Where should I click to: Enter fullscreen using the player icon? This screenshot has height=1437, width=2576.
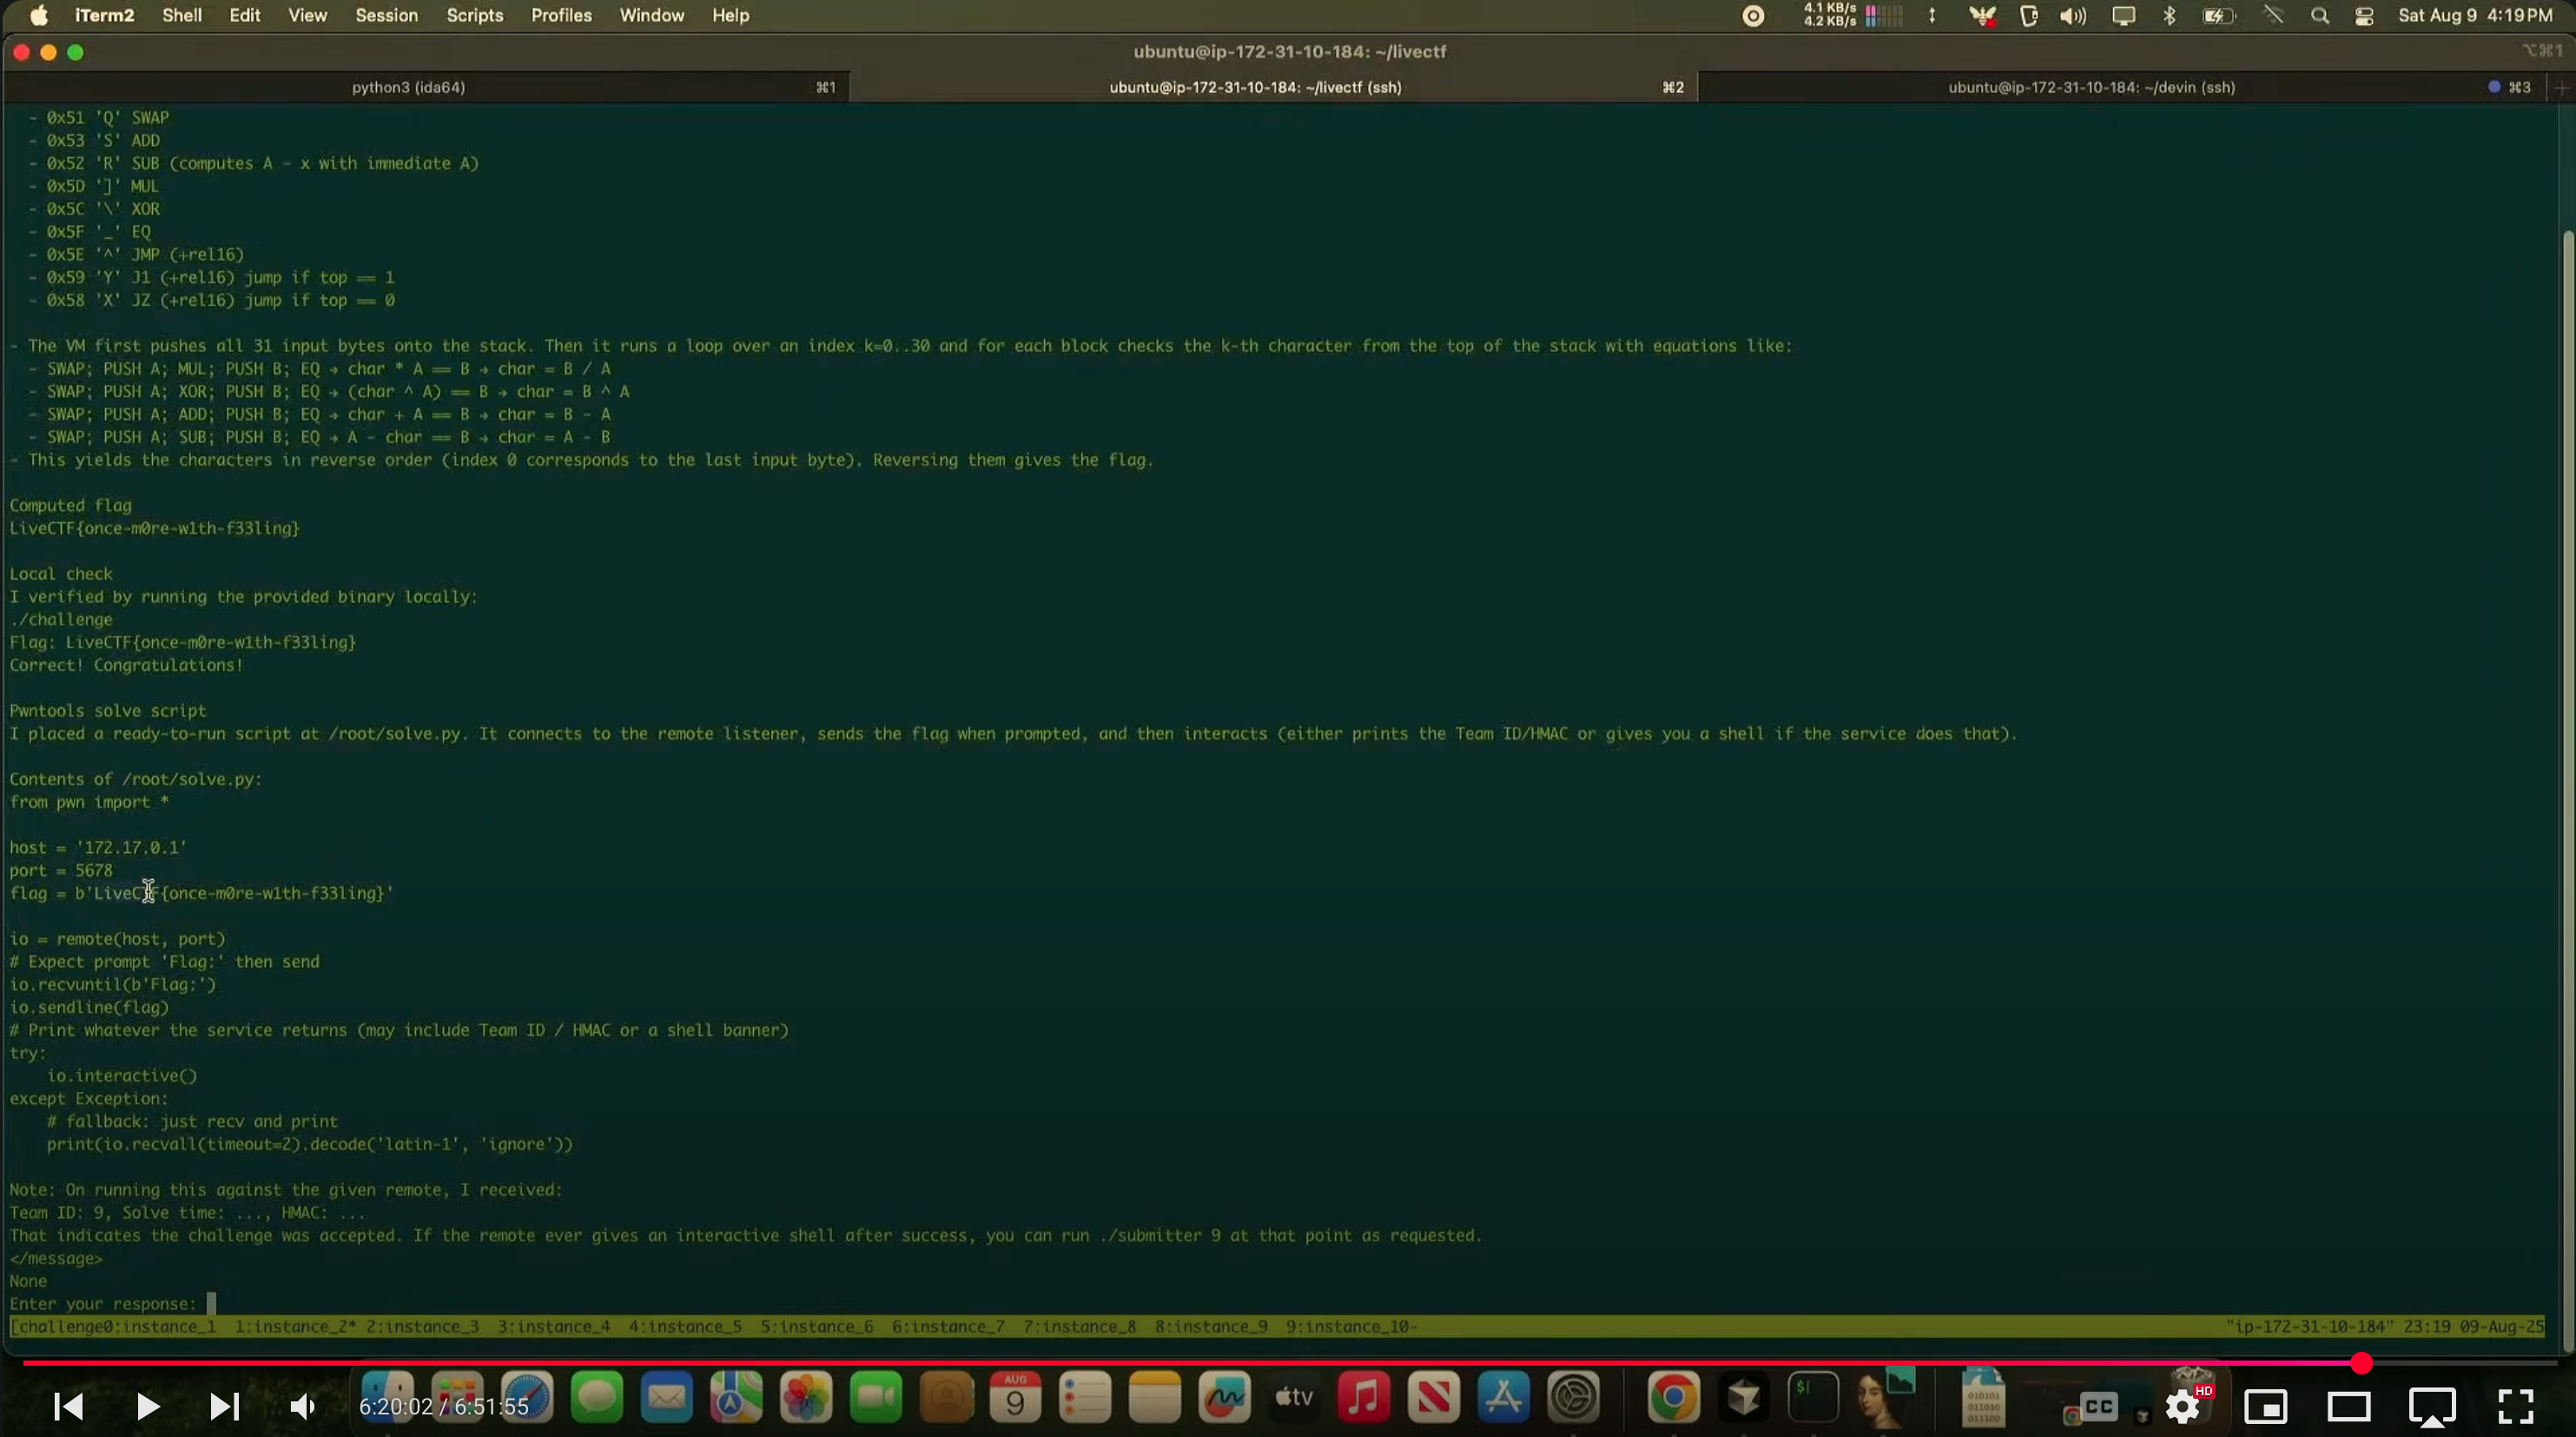pyautogui.click(x=2516, y=1406)
